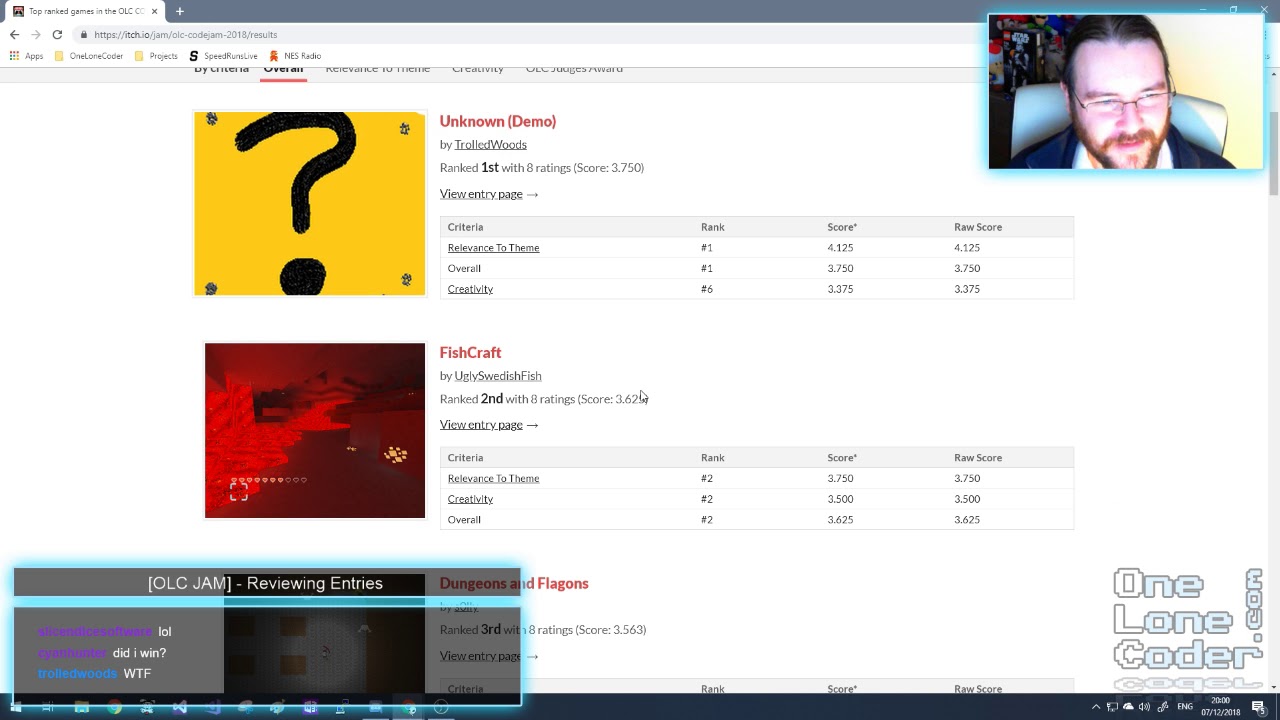
Task: View entry page for Unknown (Demo)
Action: pos(489,194)
